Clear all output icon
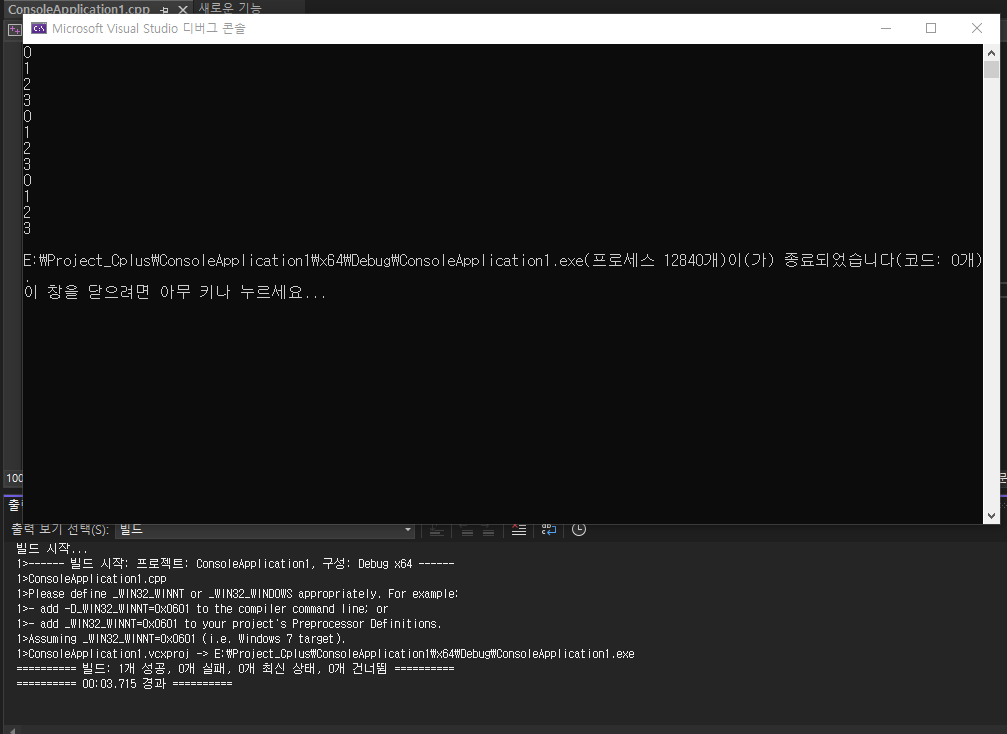The width and height of the screenshot is (1007, 734). (x=519, y=530)
